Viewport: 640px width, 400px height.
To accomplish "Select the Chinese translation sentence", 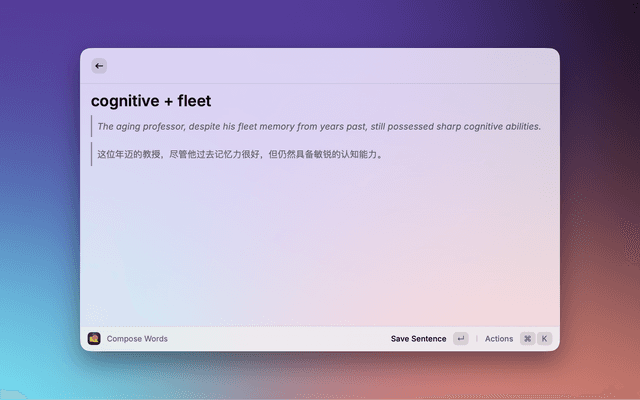I will pyautogui.click(x=240, y=155).
